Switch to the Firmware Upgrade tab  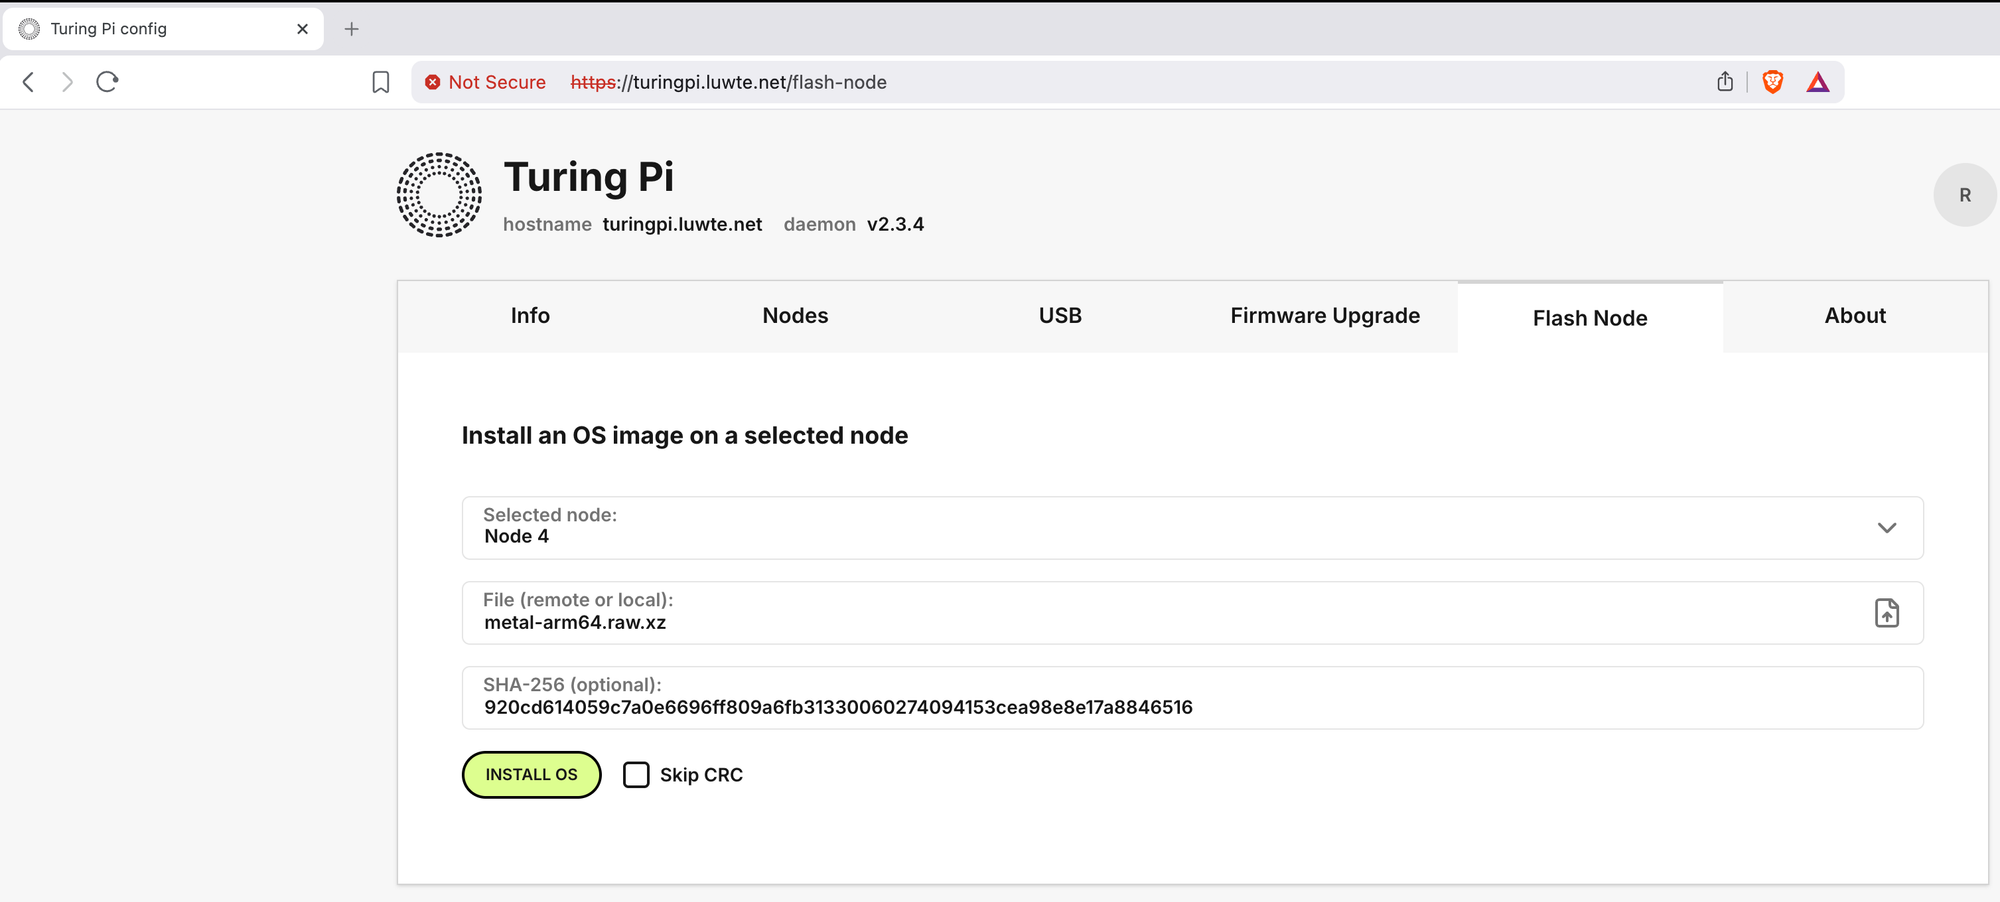tap(1324, 316)
